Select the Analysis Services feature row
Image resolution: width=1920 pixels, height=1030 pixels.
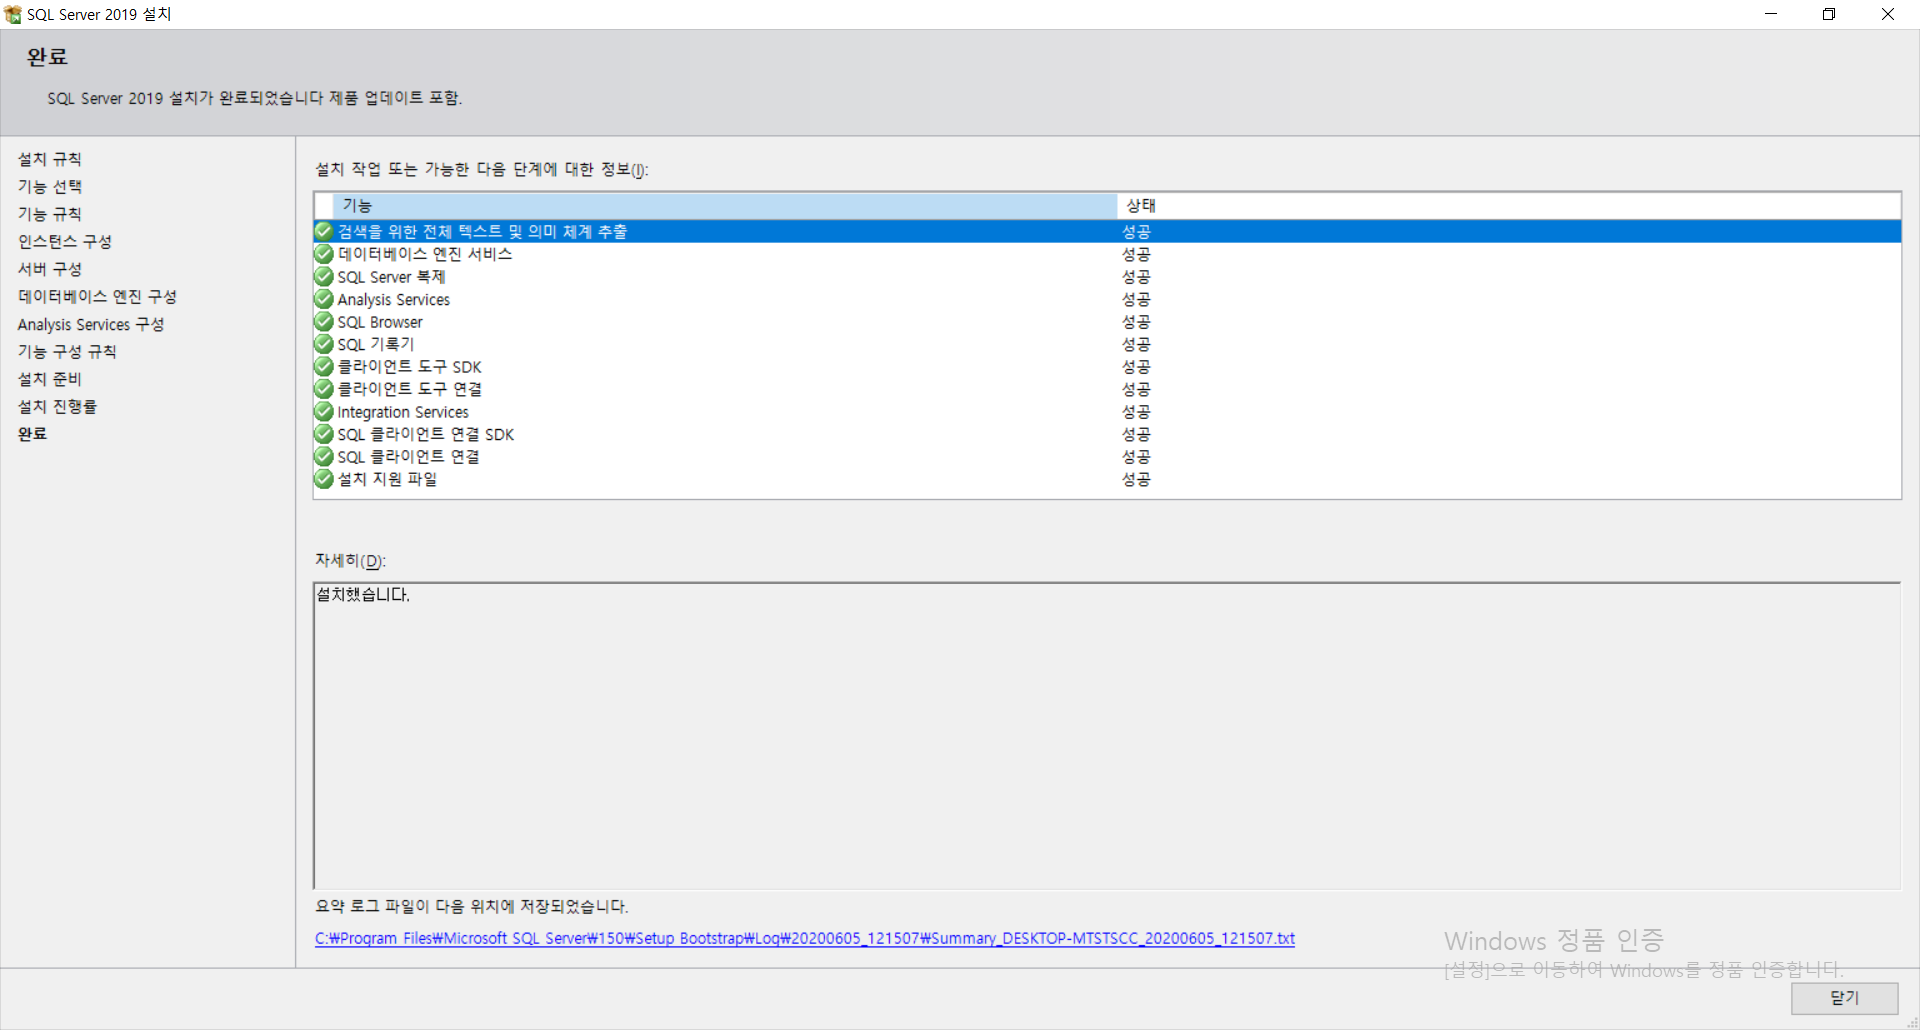[1107, 299]
